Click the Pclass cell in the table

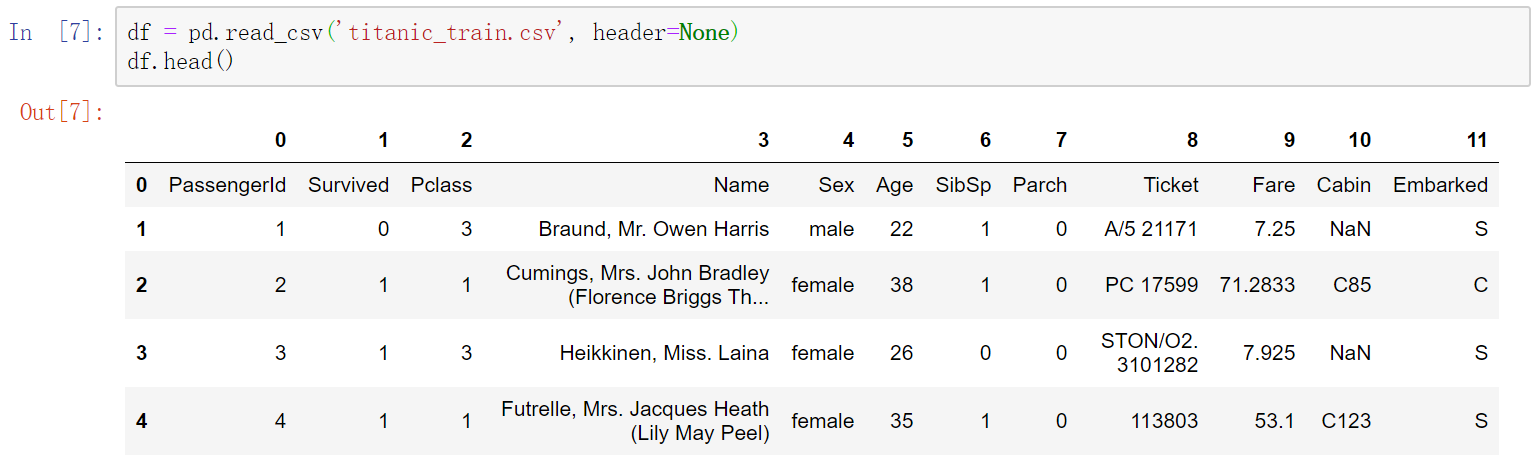click(x=441, y=185)
